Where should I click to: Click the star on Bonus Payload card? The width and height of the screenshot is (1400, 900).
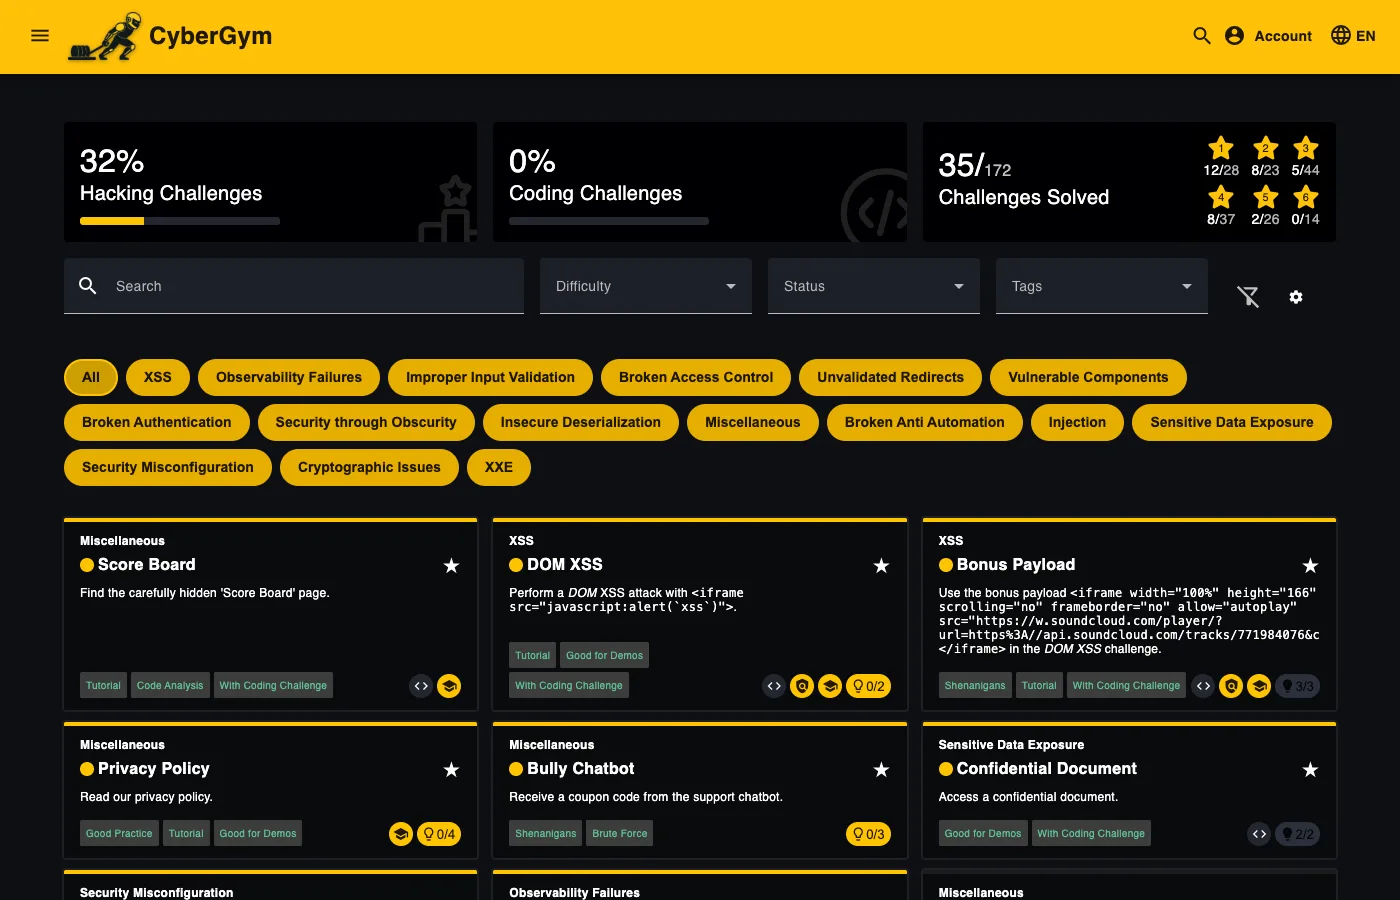pyautogui.click(x=1310, y=566)
